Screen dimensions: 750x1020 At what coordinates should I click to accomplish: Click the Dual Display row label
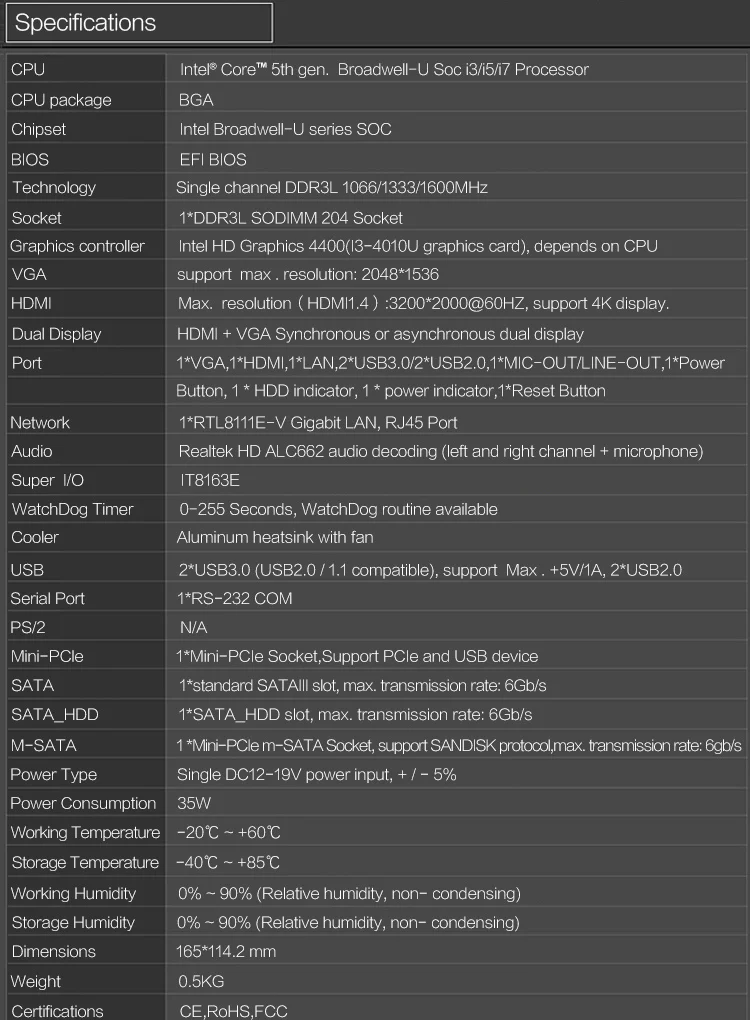[57, 334]
